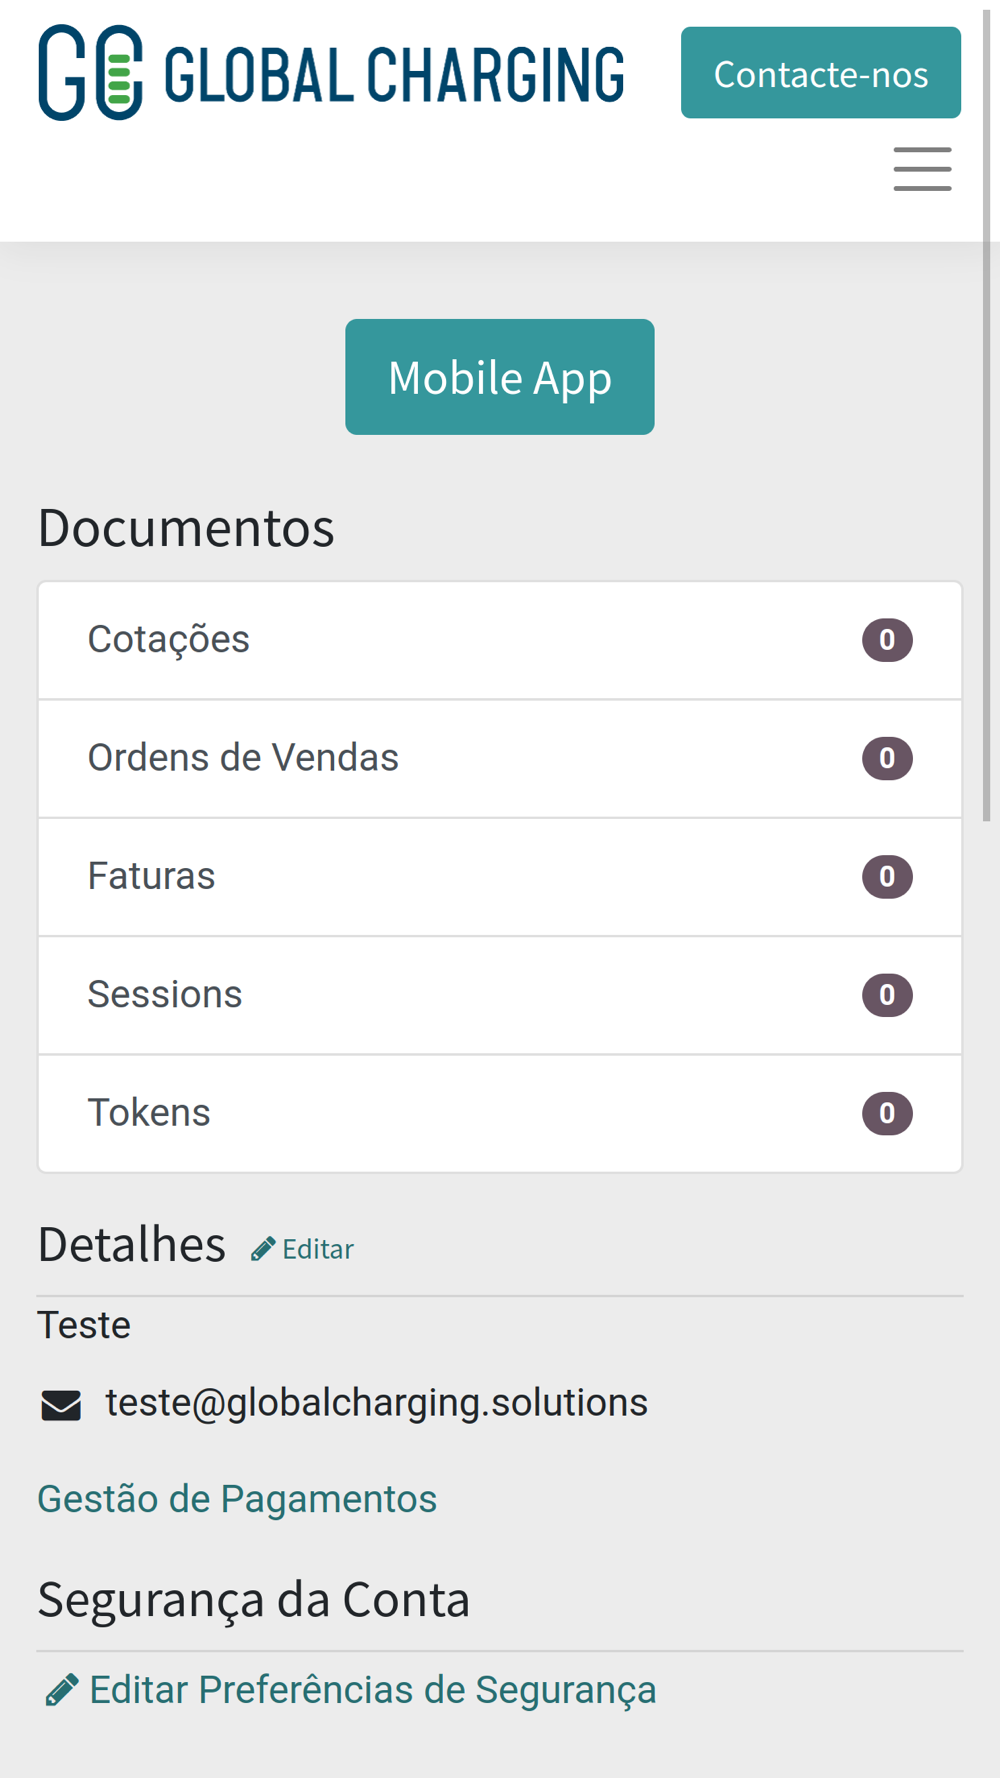The image size is (1000, 1778).
Task: Click the Sessions count badge
Action: [887, 995]
